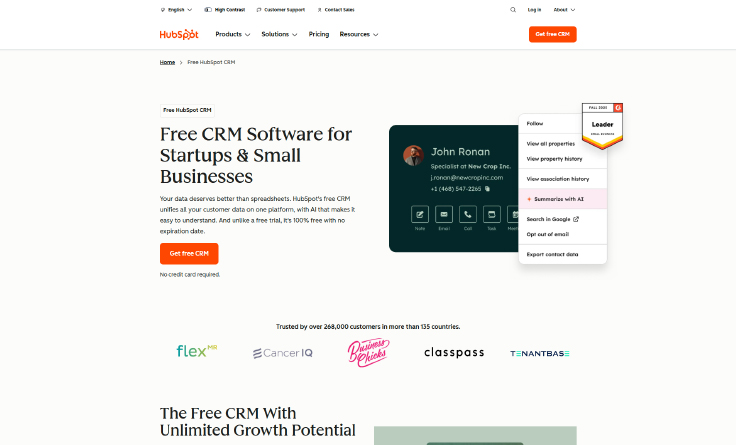Image resolution: width=736 pixels, height=445 pixels.
Task: Click the Note icon on contact card
Action: [x=420, y=215]
